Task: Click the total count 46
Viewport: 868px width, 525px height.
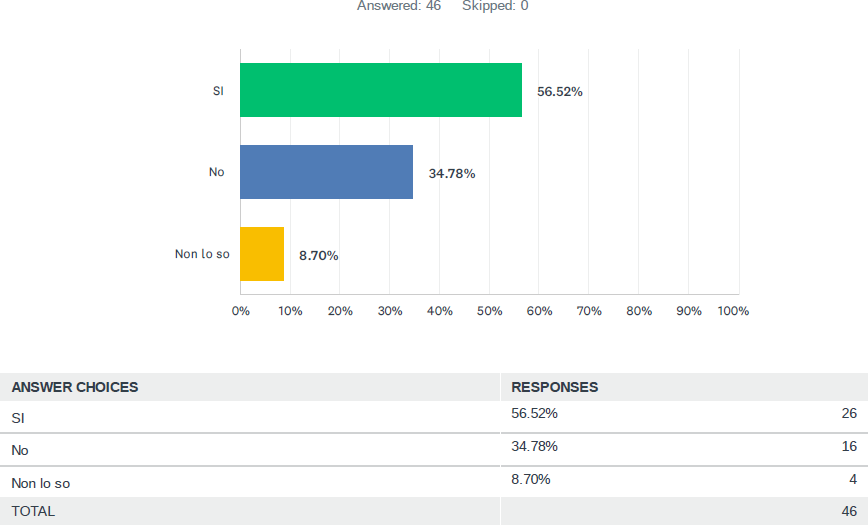Action: tap(849, 511)
